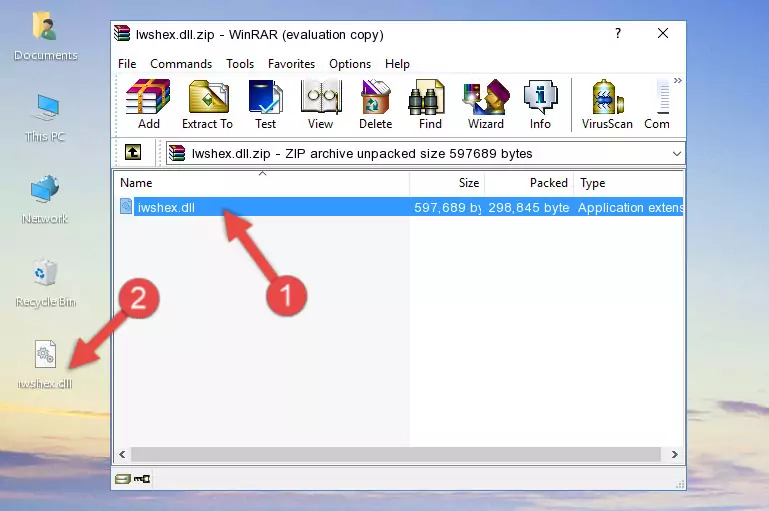Select the iwshex.dll file row
The width and height of the screenshot is (769, 511).
tap(401, 207)
